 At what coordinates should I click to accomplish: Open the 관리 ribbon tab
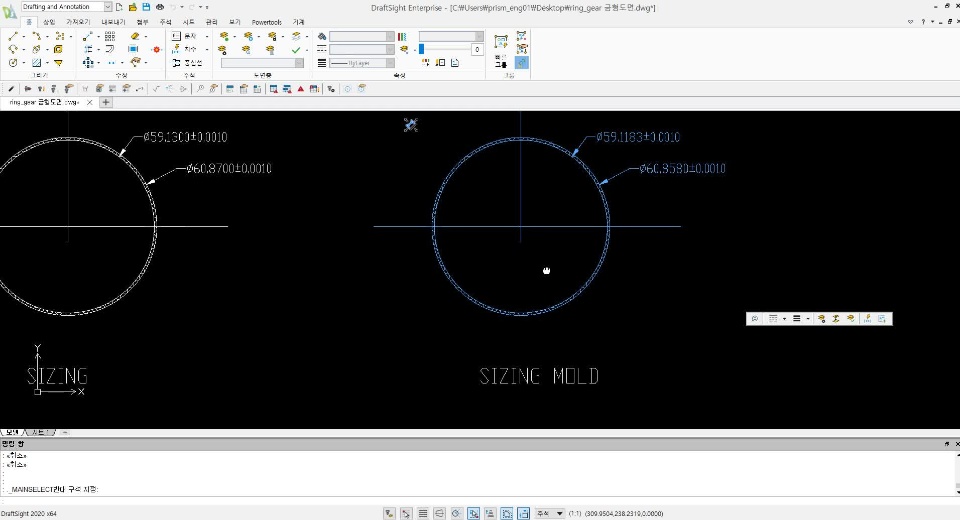point(211,22)
